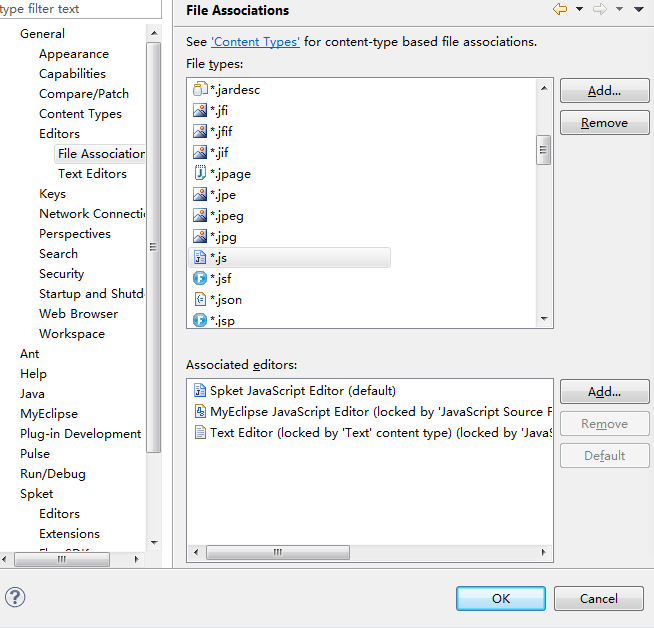This screenshot has width=654, height=628.
Task: Open the Compare/Patch preferences page
Action: (x=84, y=93)
